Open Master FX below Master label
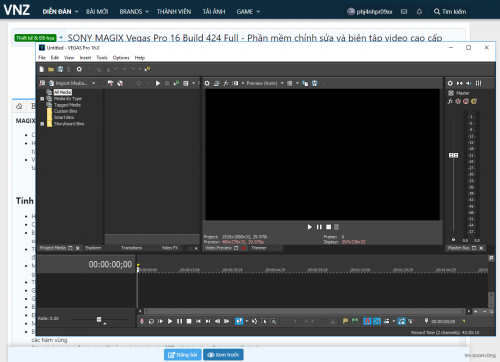This screenshot has height=362, width=500. coord(450,101)
